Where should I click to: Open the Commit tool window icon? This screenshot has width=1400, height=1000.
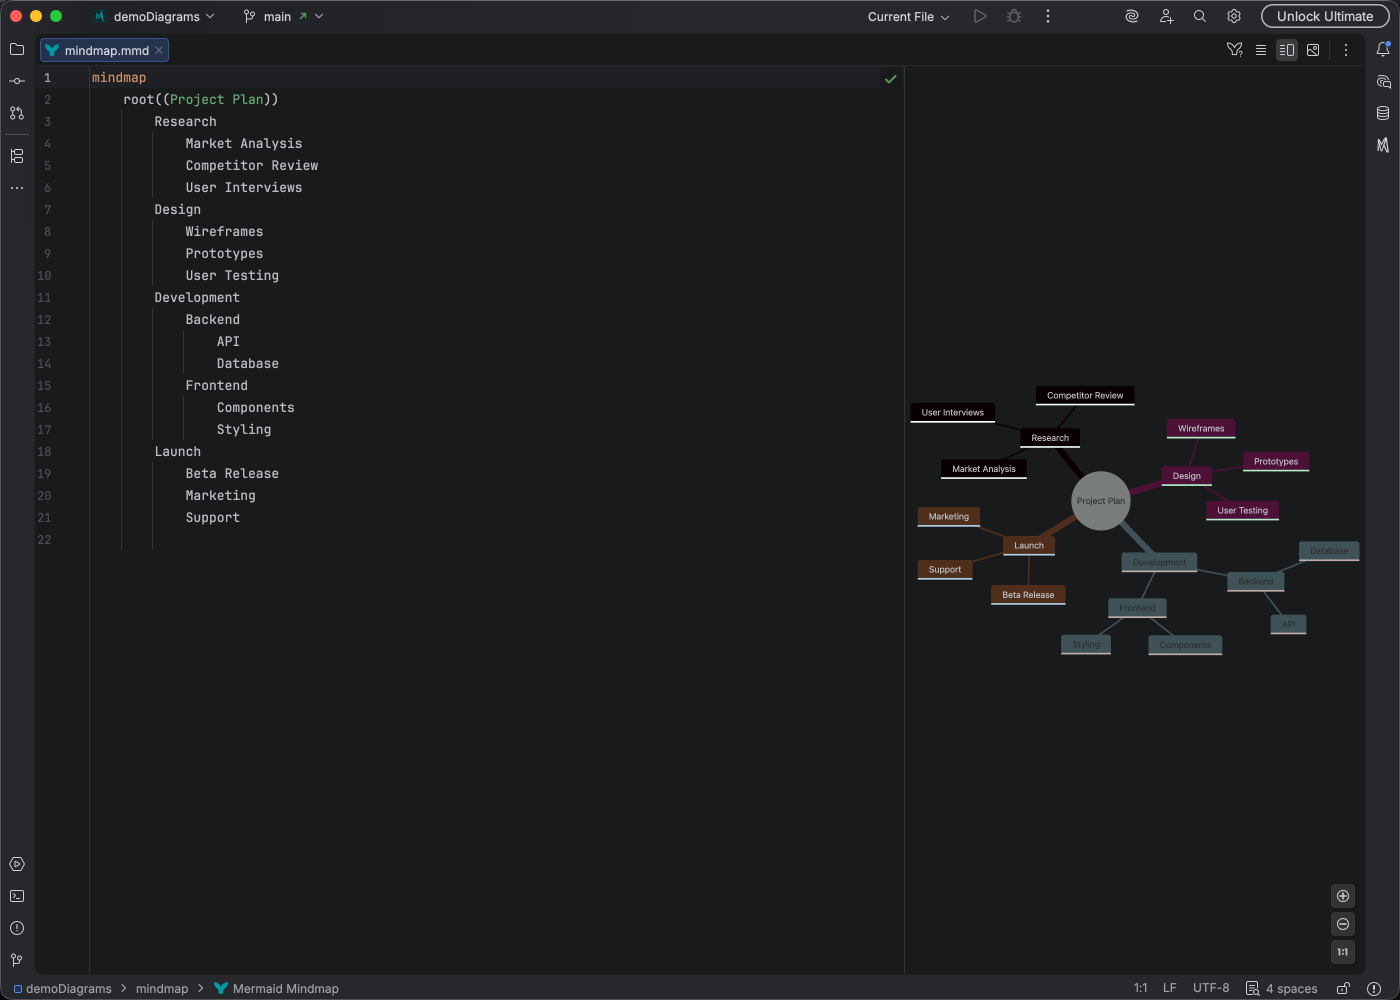click(16, 81)
